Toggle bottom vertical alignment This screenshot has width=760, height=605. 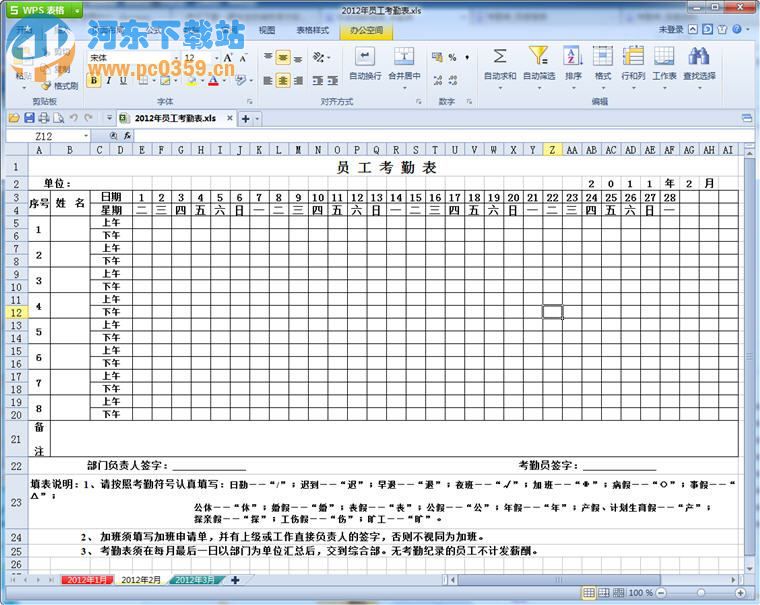coord(298,58)
